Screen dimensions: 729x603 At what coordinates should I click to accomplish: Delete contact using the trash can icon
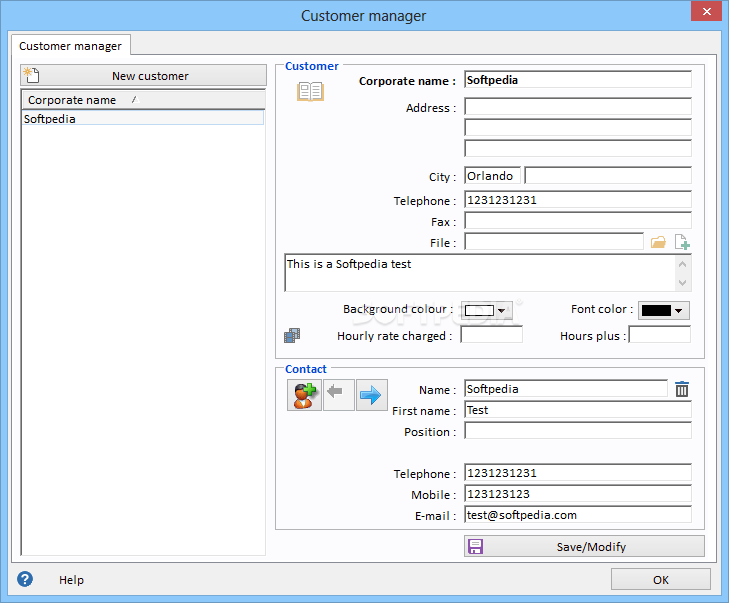click(x=682, y=389)
